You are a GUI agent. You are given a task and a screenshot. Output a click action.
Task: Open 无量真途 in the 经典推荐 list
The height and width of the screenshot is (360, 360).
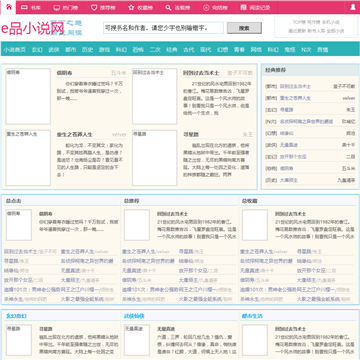point(289,145)
